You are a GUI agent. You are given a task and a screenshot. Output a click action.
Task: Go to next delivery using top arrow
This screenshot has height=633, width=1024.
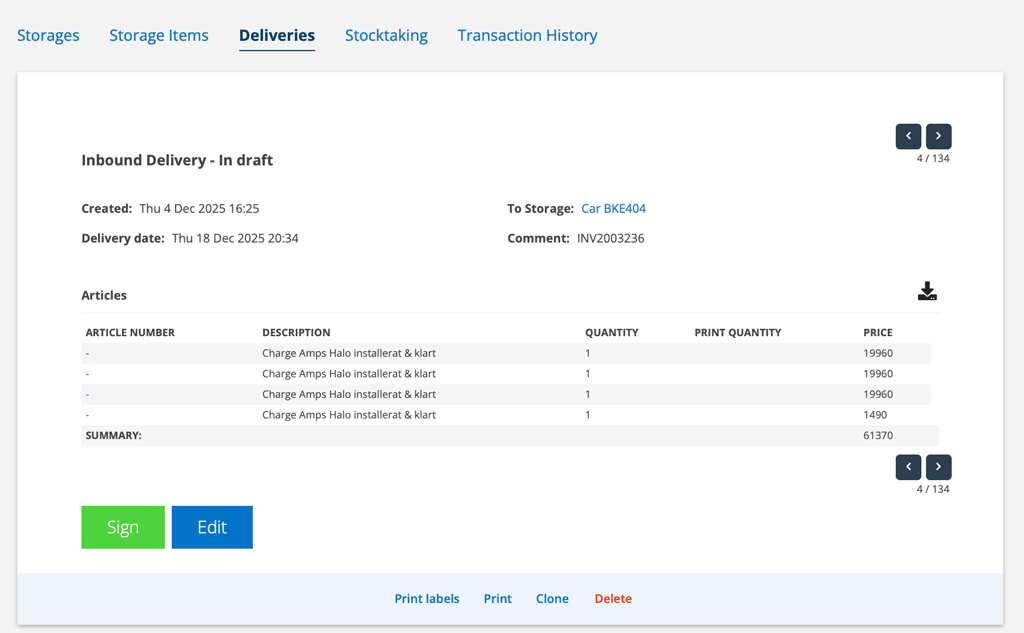pos(938,136)
